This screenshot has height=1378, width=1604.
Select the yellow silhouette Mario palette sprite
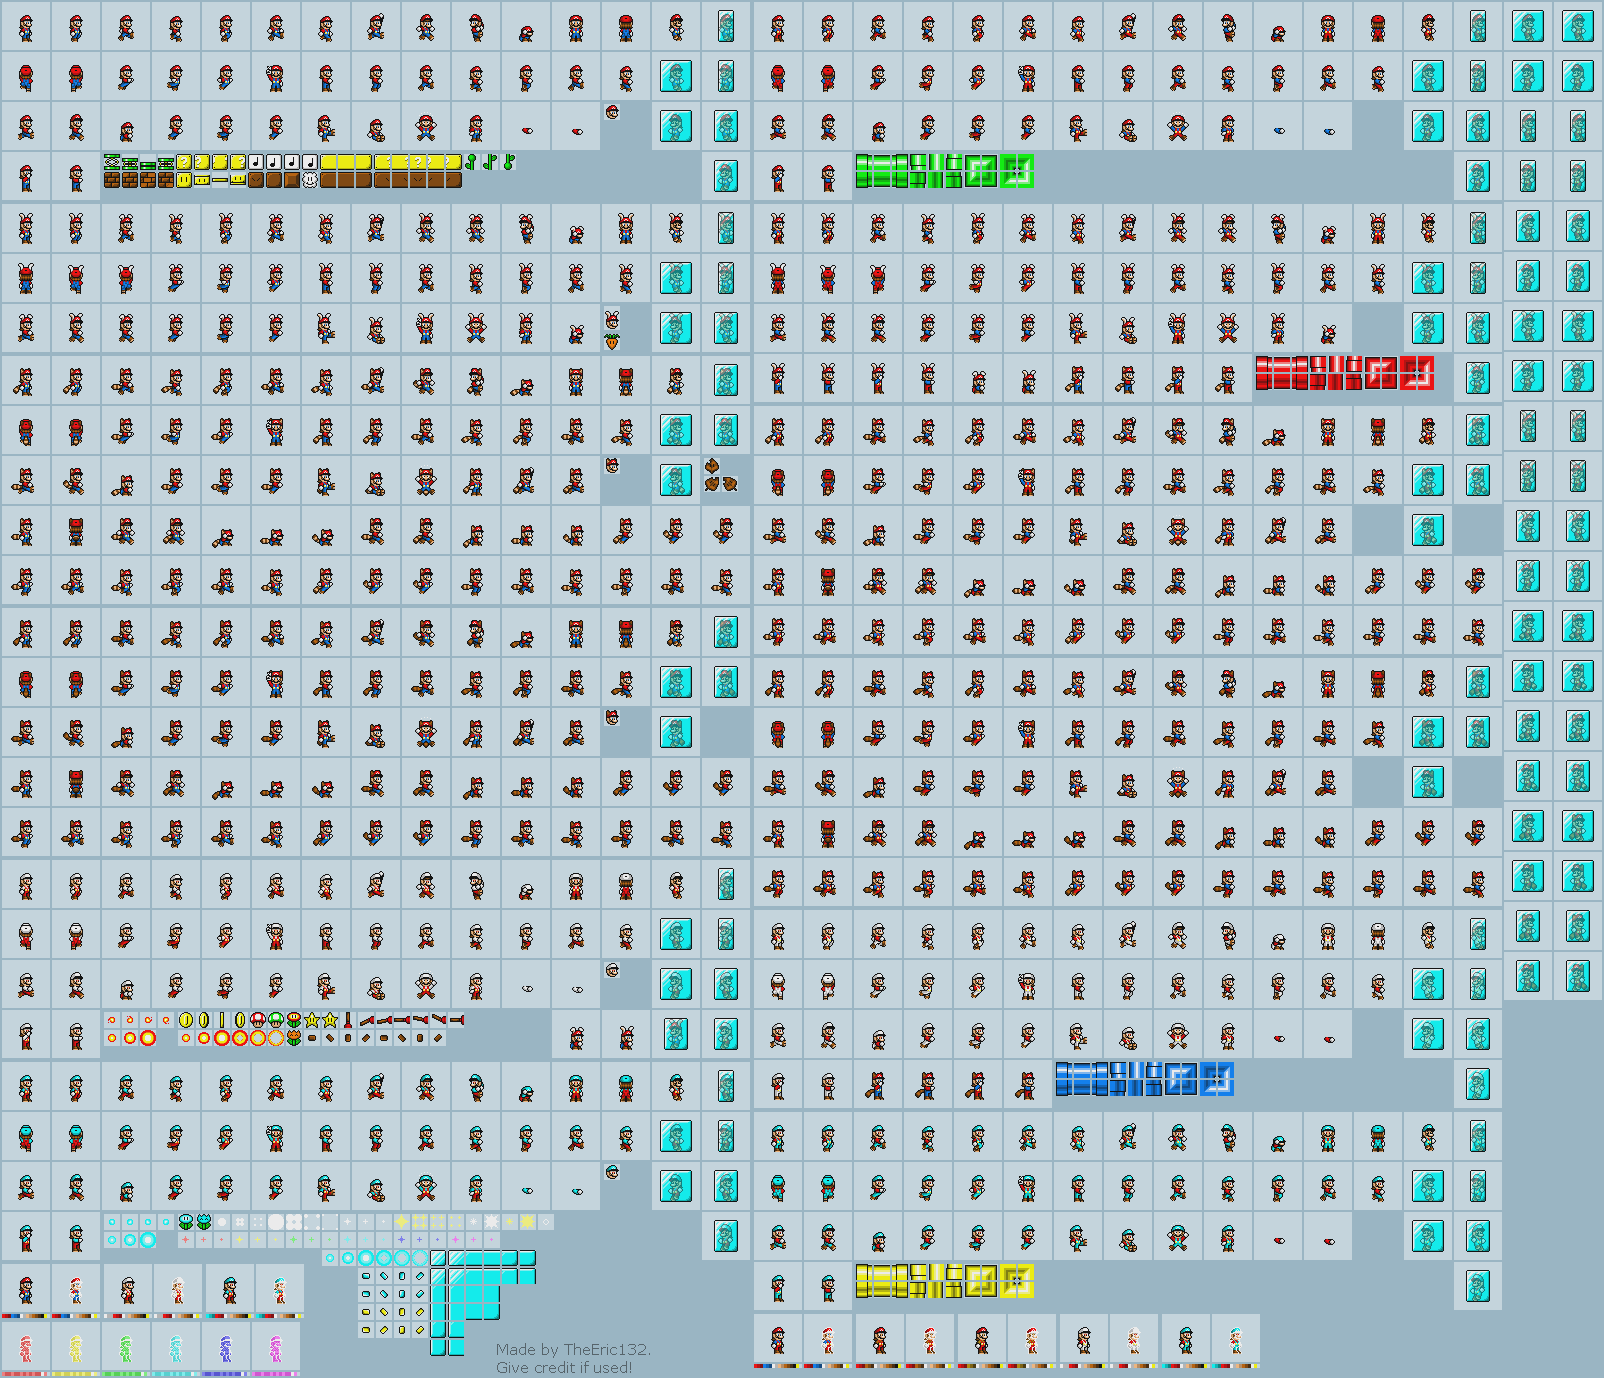click(76, 1348)
